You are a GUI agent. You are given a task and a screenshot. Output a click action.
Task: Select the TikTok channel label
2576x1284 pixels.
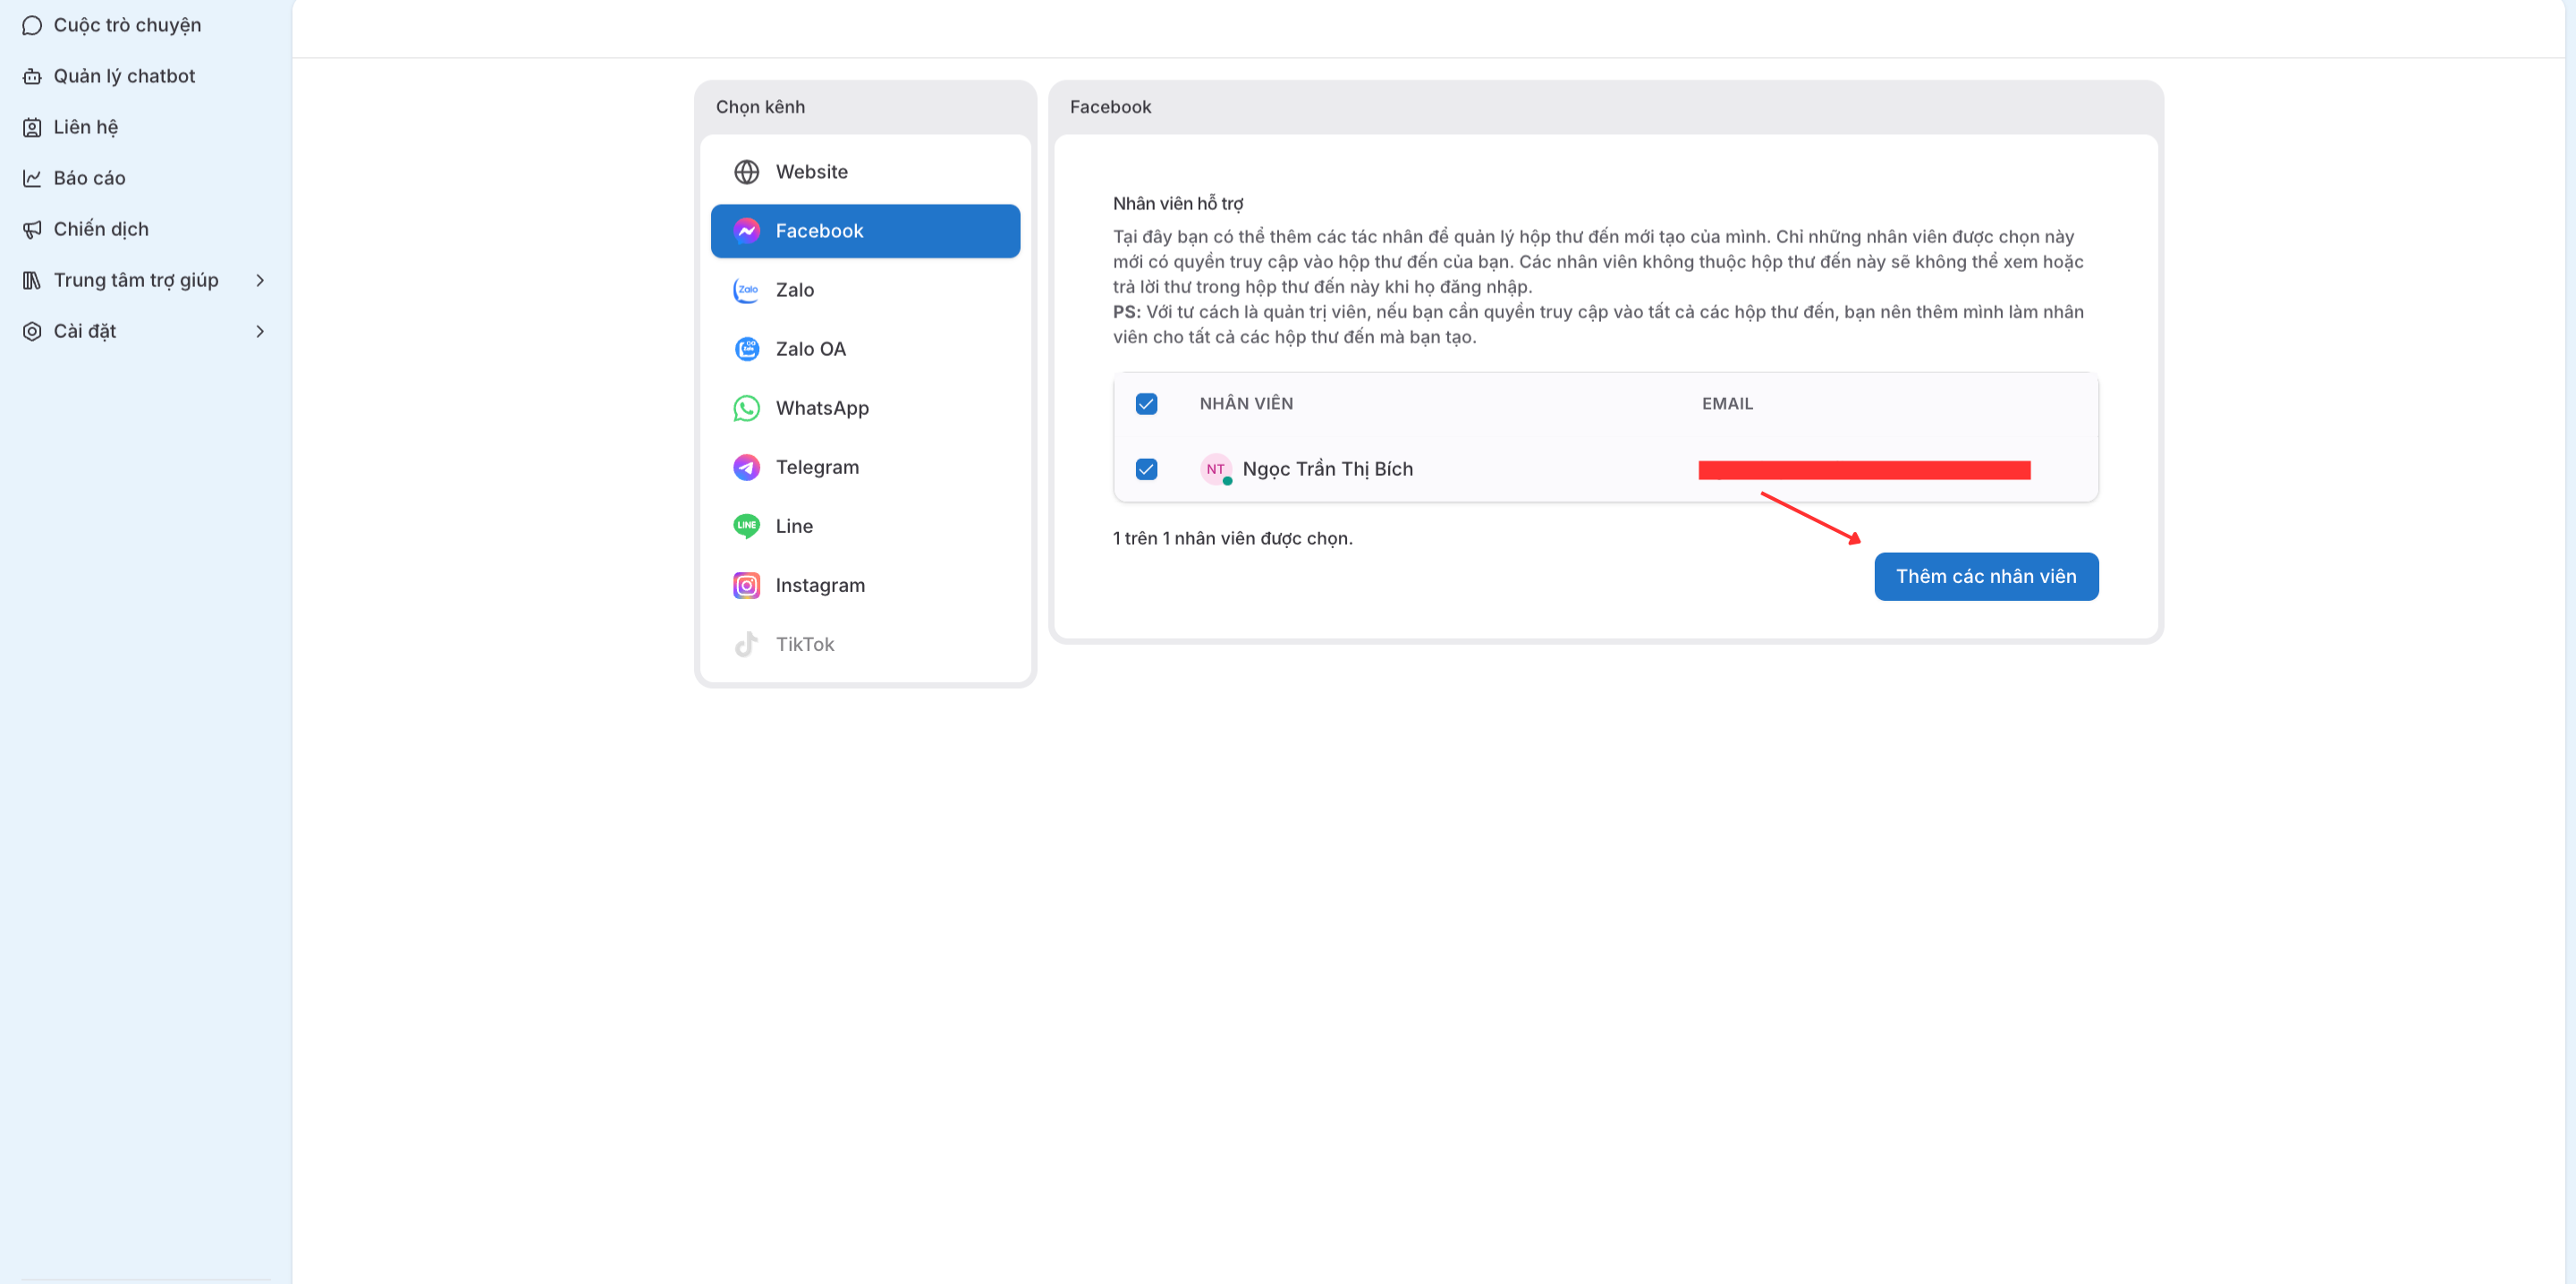point(805,644)
